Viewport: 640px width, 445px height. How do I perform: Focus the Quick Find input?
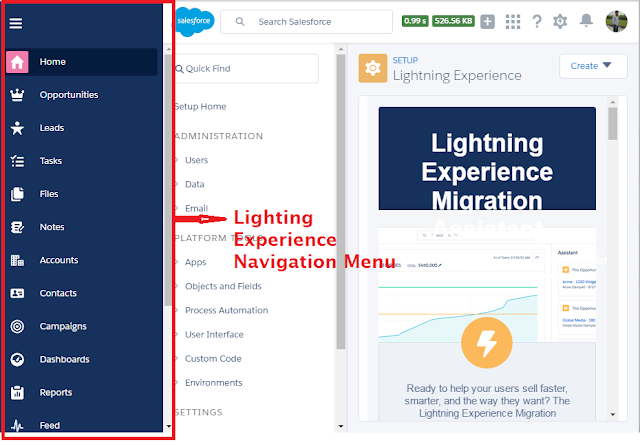pyautogui.click(x=247, y=69)
